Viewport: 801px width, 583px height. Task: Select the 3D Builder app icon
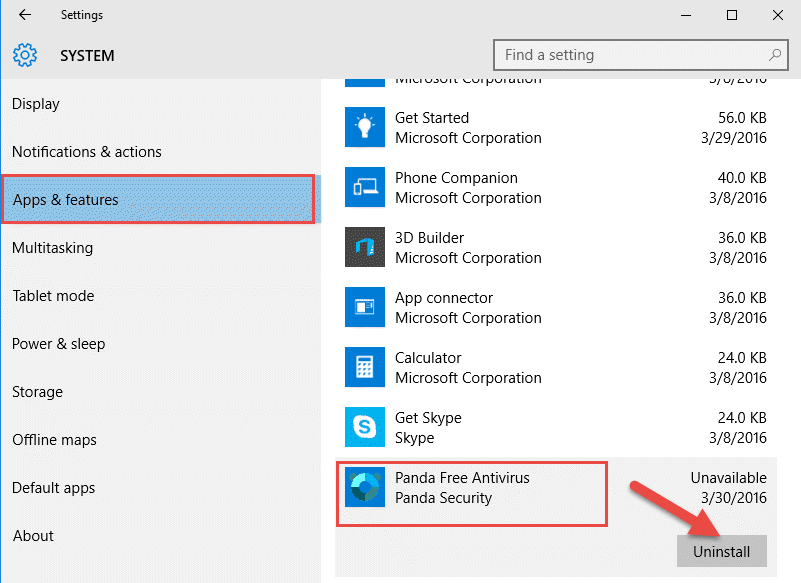click(365, 247)
